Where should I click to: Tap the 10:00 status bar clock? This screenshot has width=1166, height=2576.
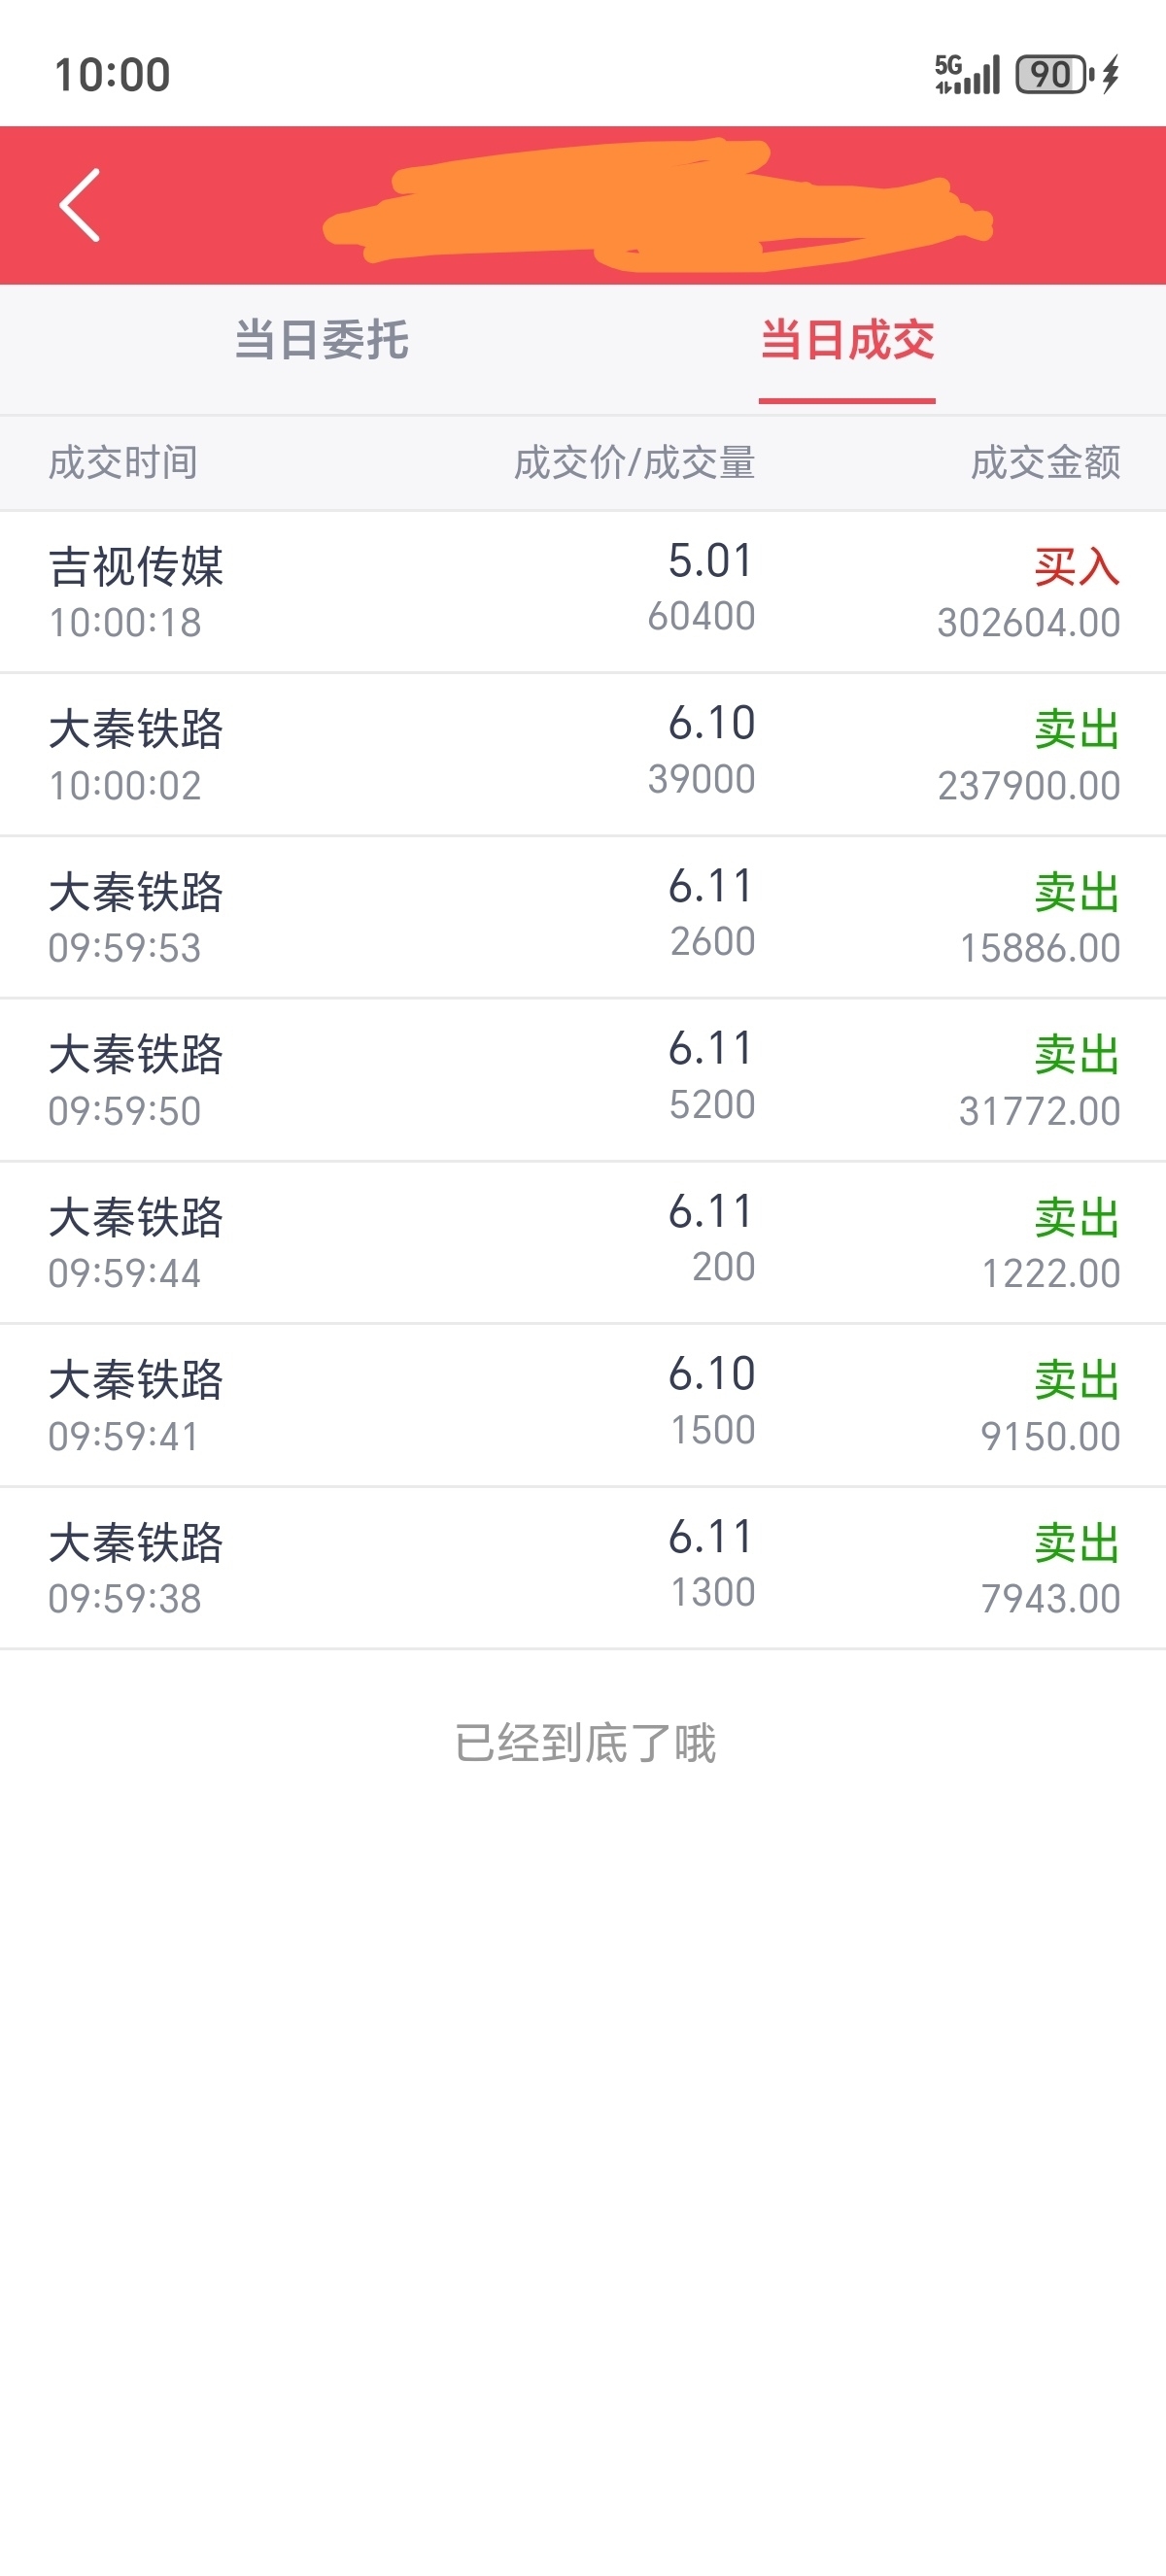coord(112,75)
